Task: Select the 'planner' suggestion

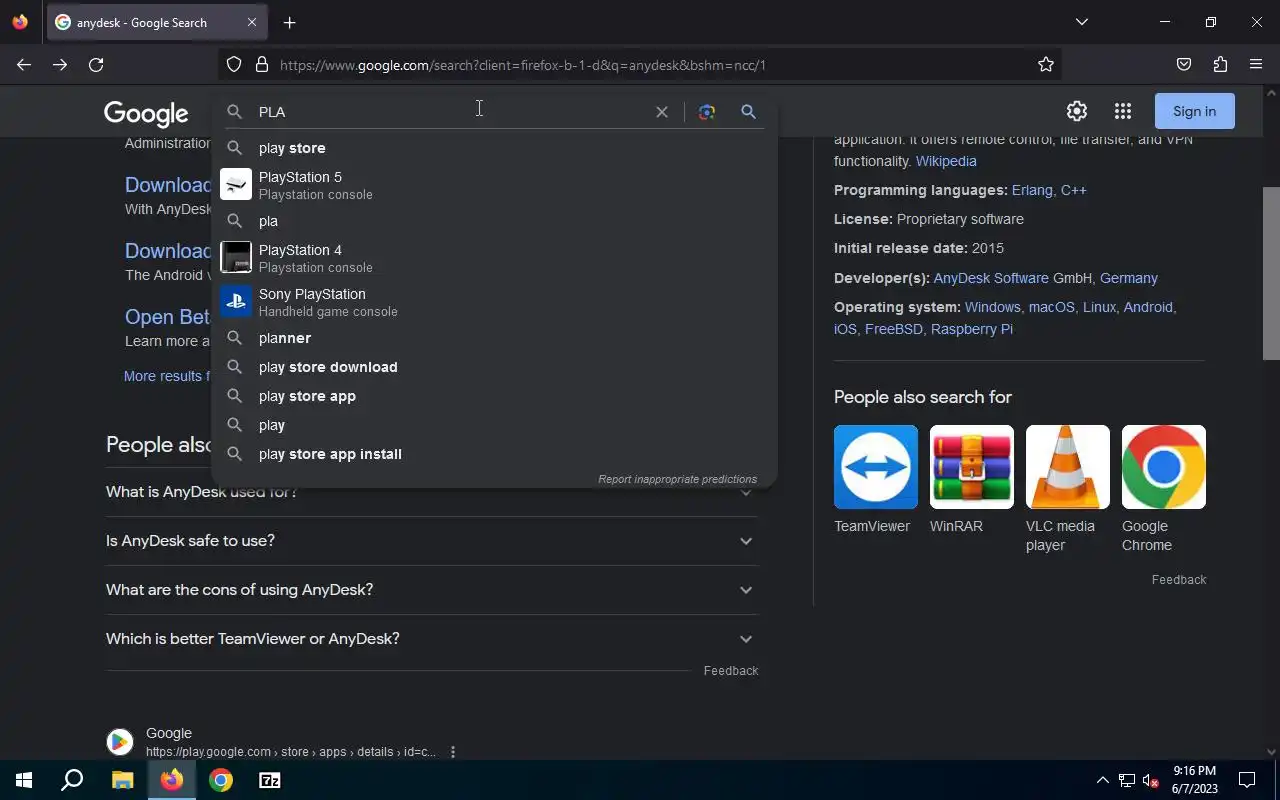Action: coord(494,338)
